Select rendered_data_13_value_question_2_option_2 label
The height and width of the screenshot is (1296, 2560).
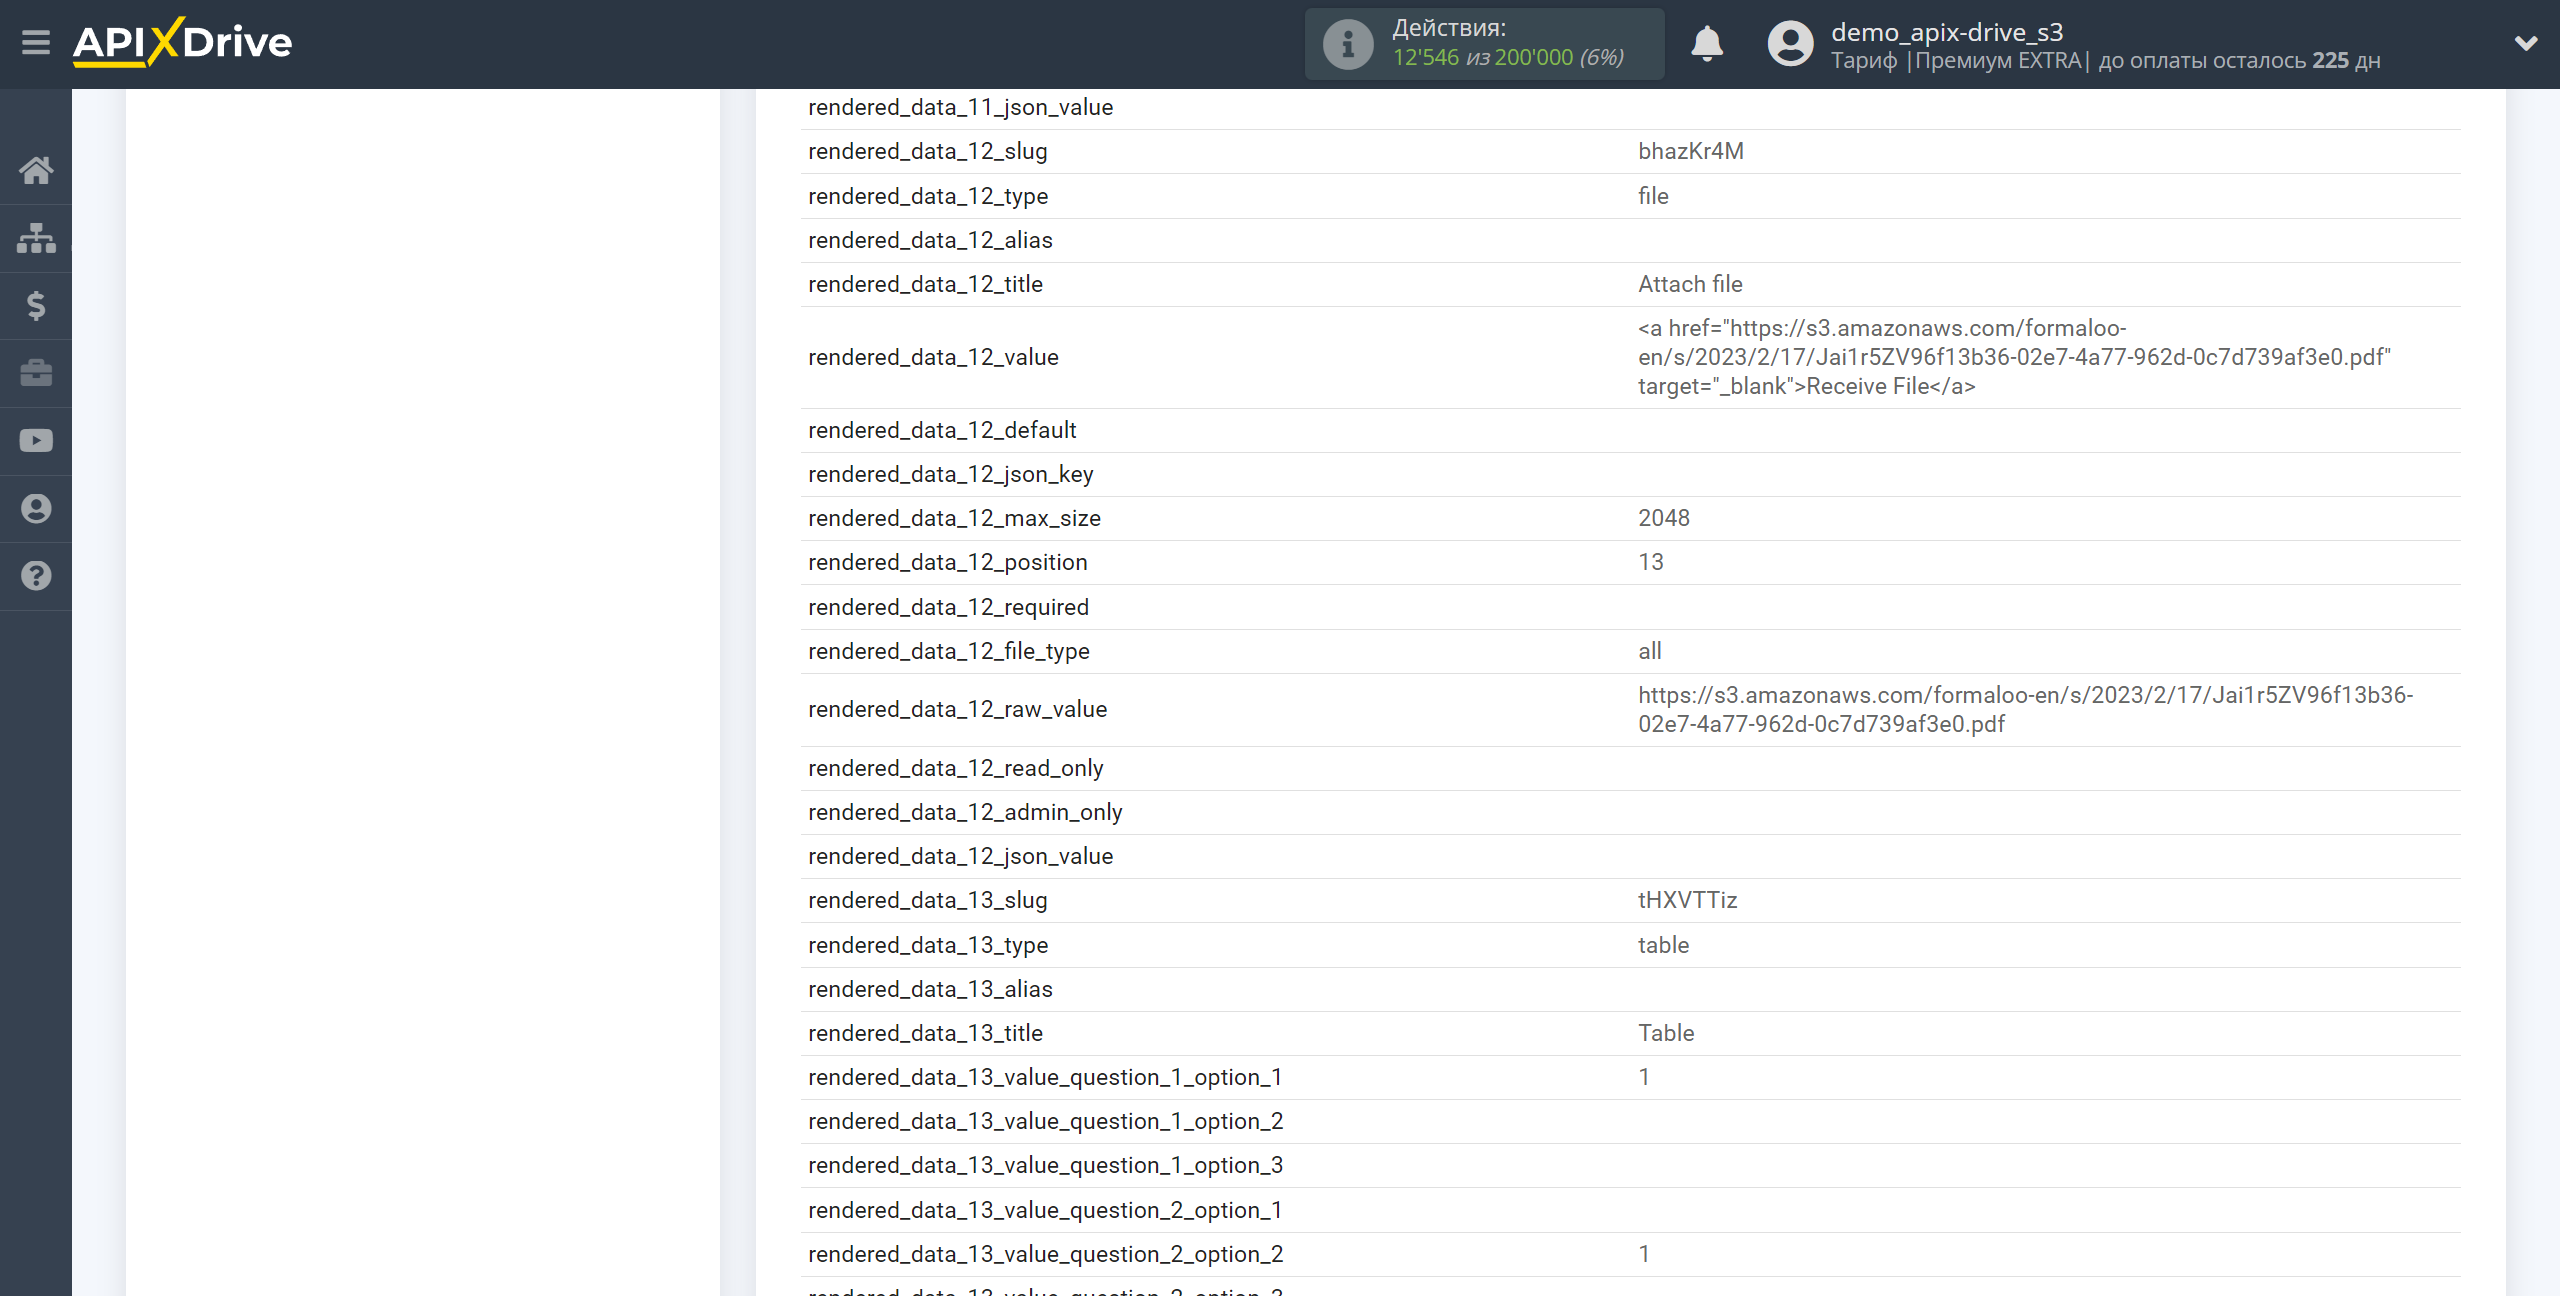click(1046, 1254)
